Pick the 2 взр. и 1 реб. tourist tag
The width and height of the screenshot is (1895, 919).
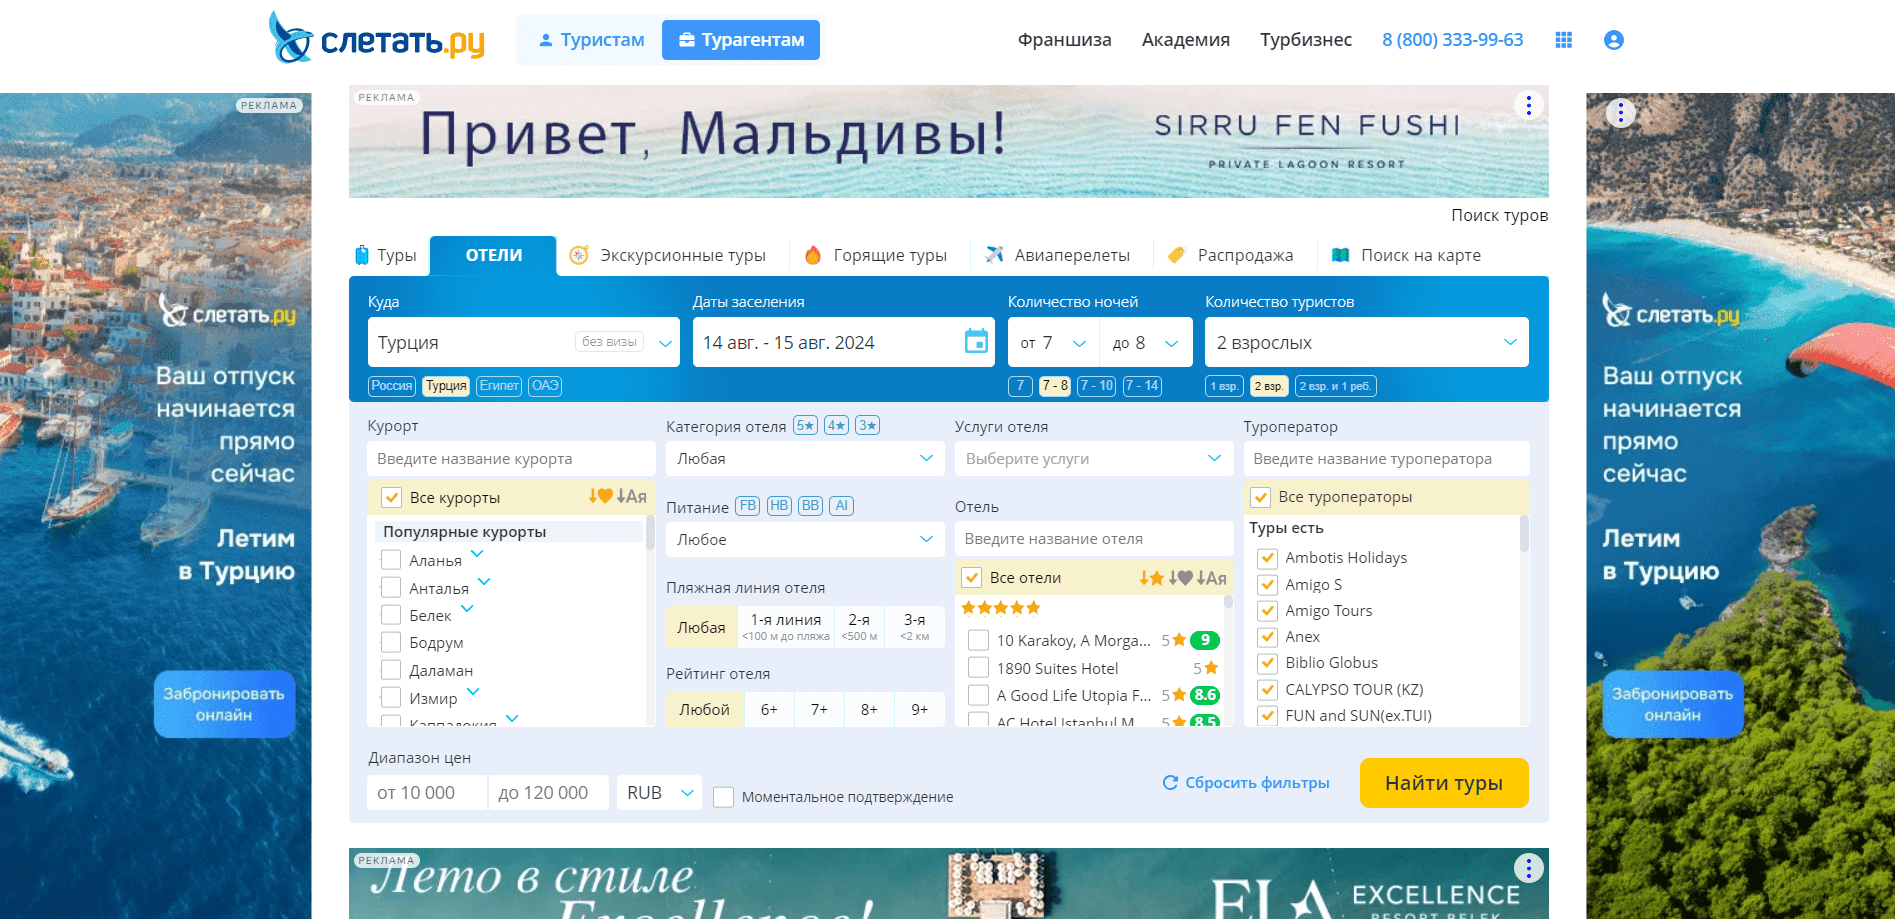click(1335, 386)
